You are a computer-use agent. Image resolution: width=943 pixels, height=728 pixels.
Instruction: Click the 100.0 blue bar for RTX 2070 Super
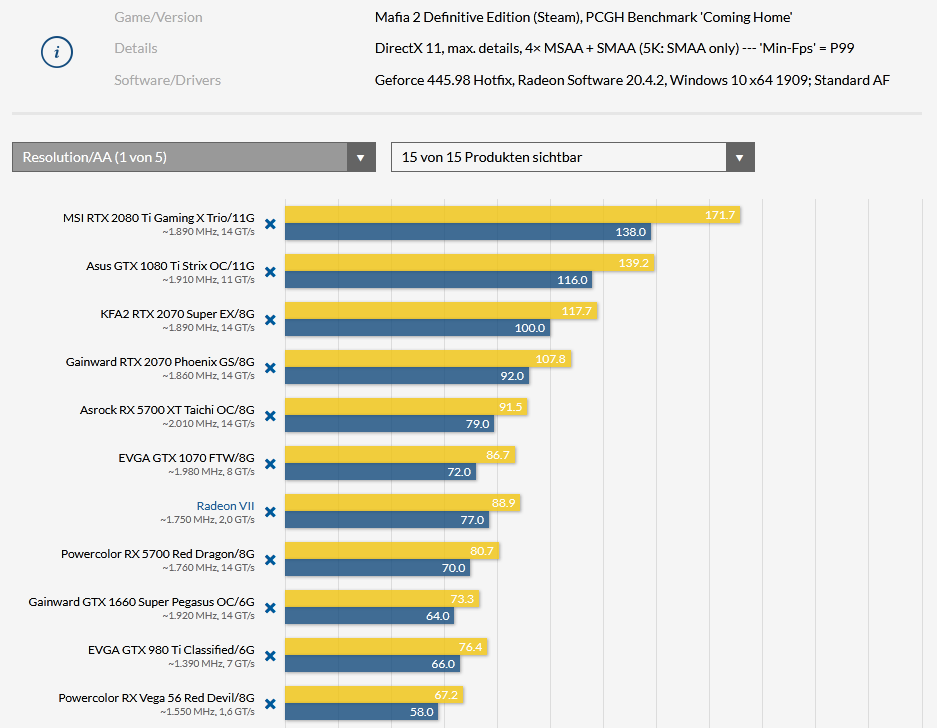[417, 328]
